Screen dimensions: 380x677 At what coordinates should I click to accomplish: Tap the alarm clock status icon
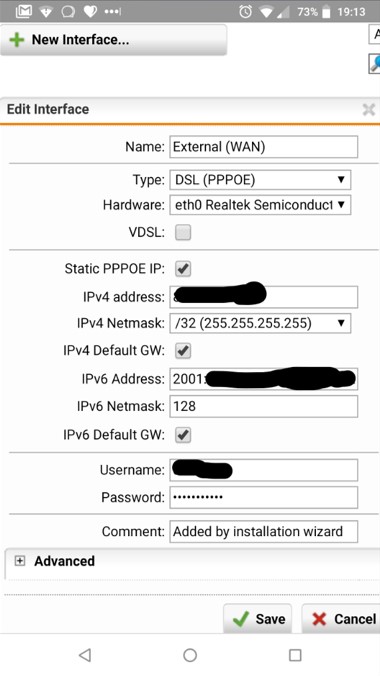pyautogui.click(x=245, y=11)
